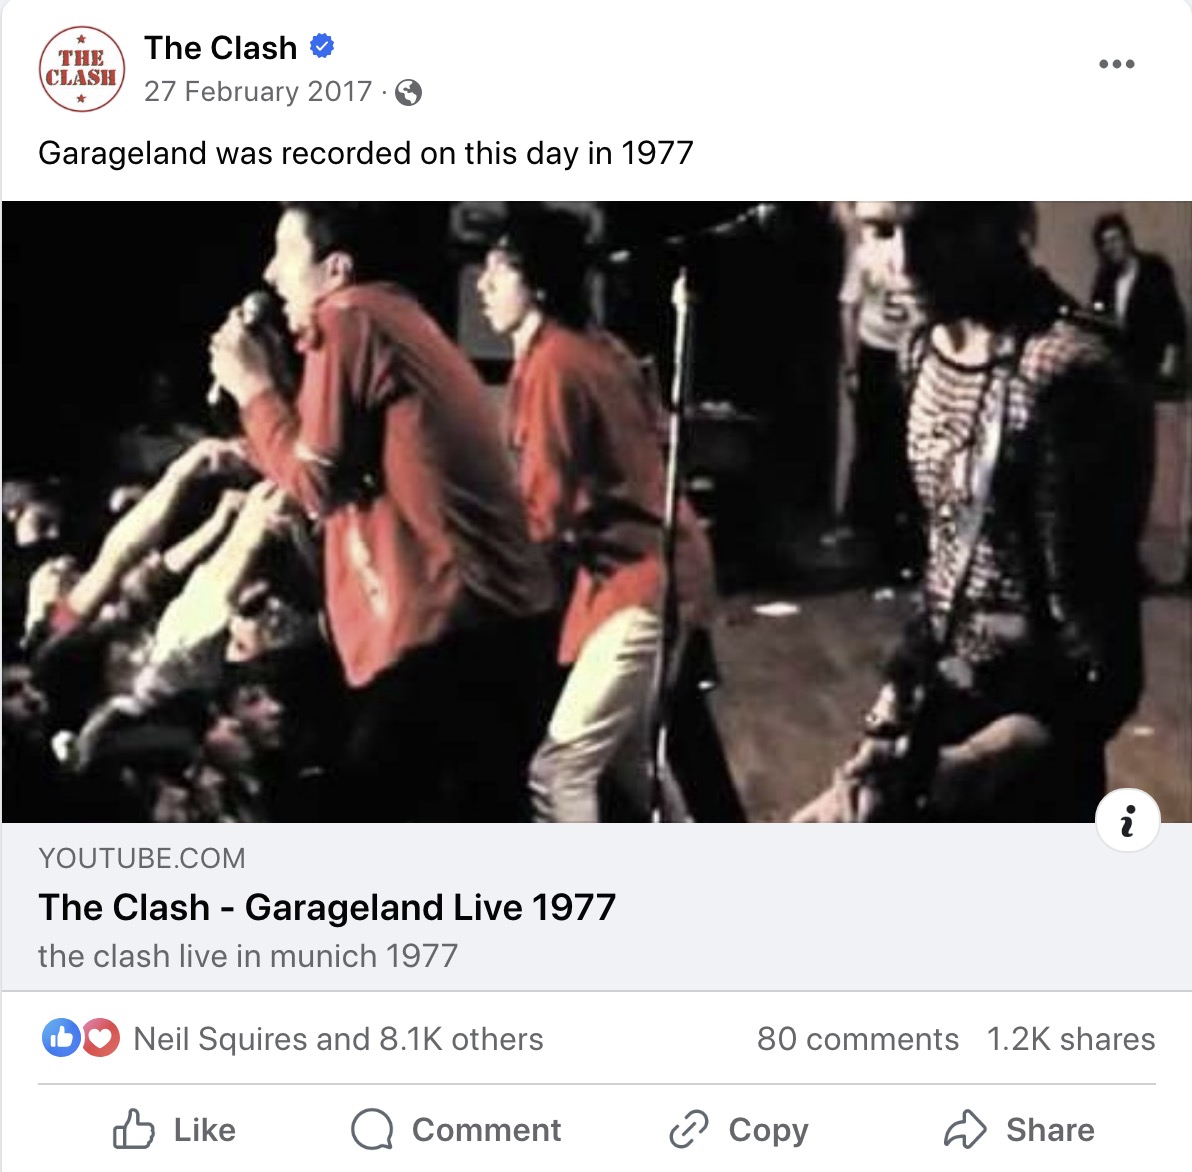Screen dimensions: 1192x1172
Task: Open 'The Clash - Garageland Live 1977' title
Action: point(327,908)
